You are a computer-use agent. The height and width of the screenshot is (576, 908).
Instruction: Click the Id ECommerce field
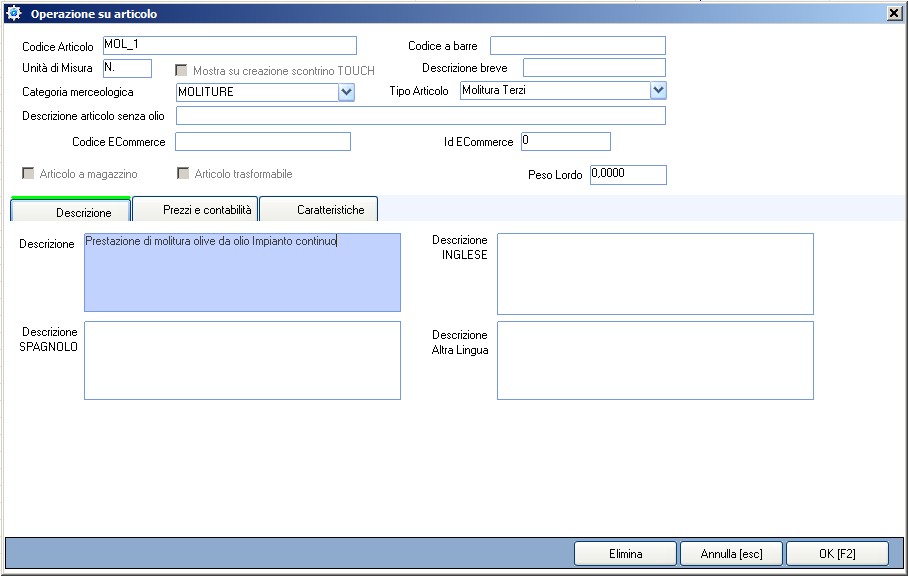pos(565,141)
